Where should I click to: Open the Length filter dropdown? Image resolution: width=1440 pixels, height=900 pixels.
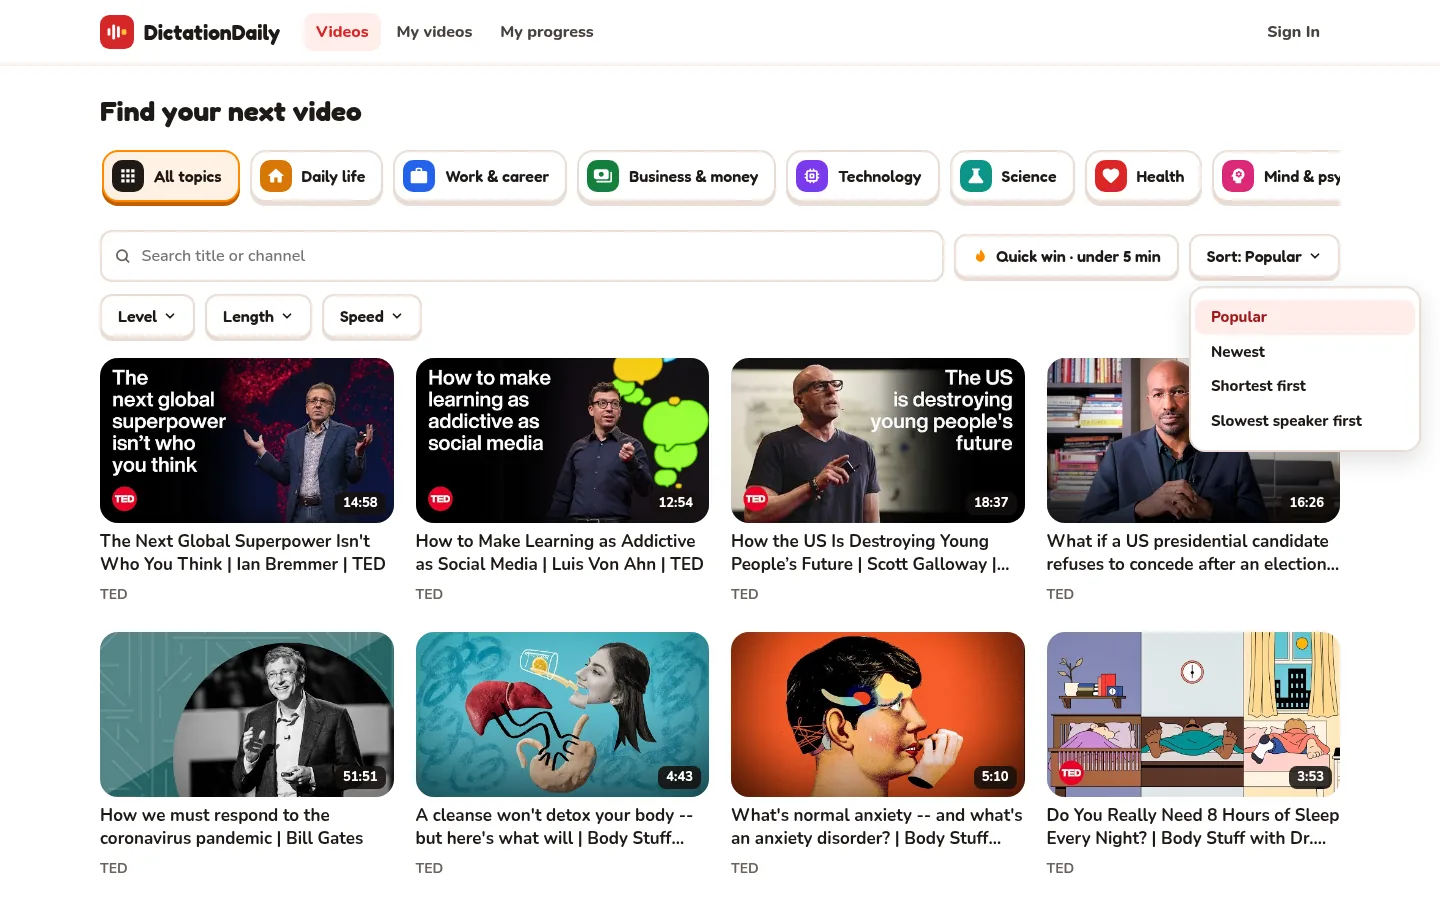pos(258,317)
